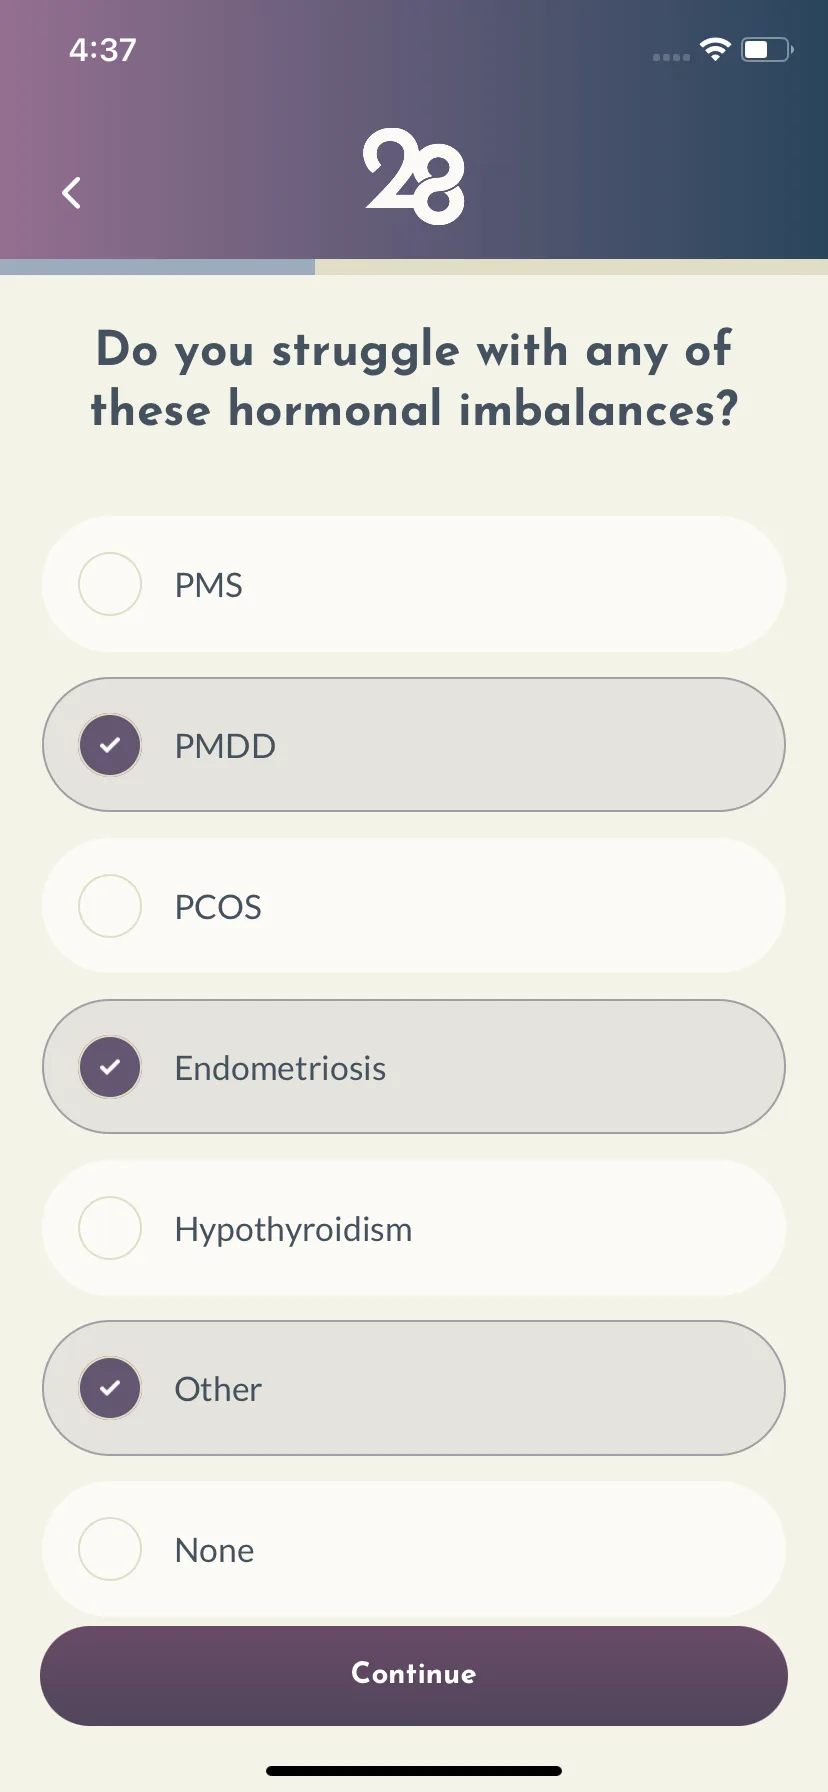Uncheck the PMDD checkmark circle
The height and width of the screenshot is (1792, 828).
coord(110,745)
